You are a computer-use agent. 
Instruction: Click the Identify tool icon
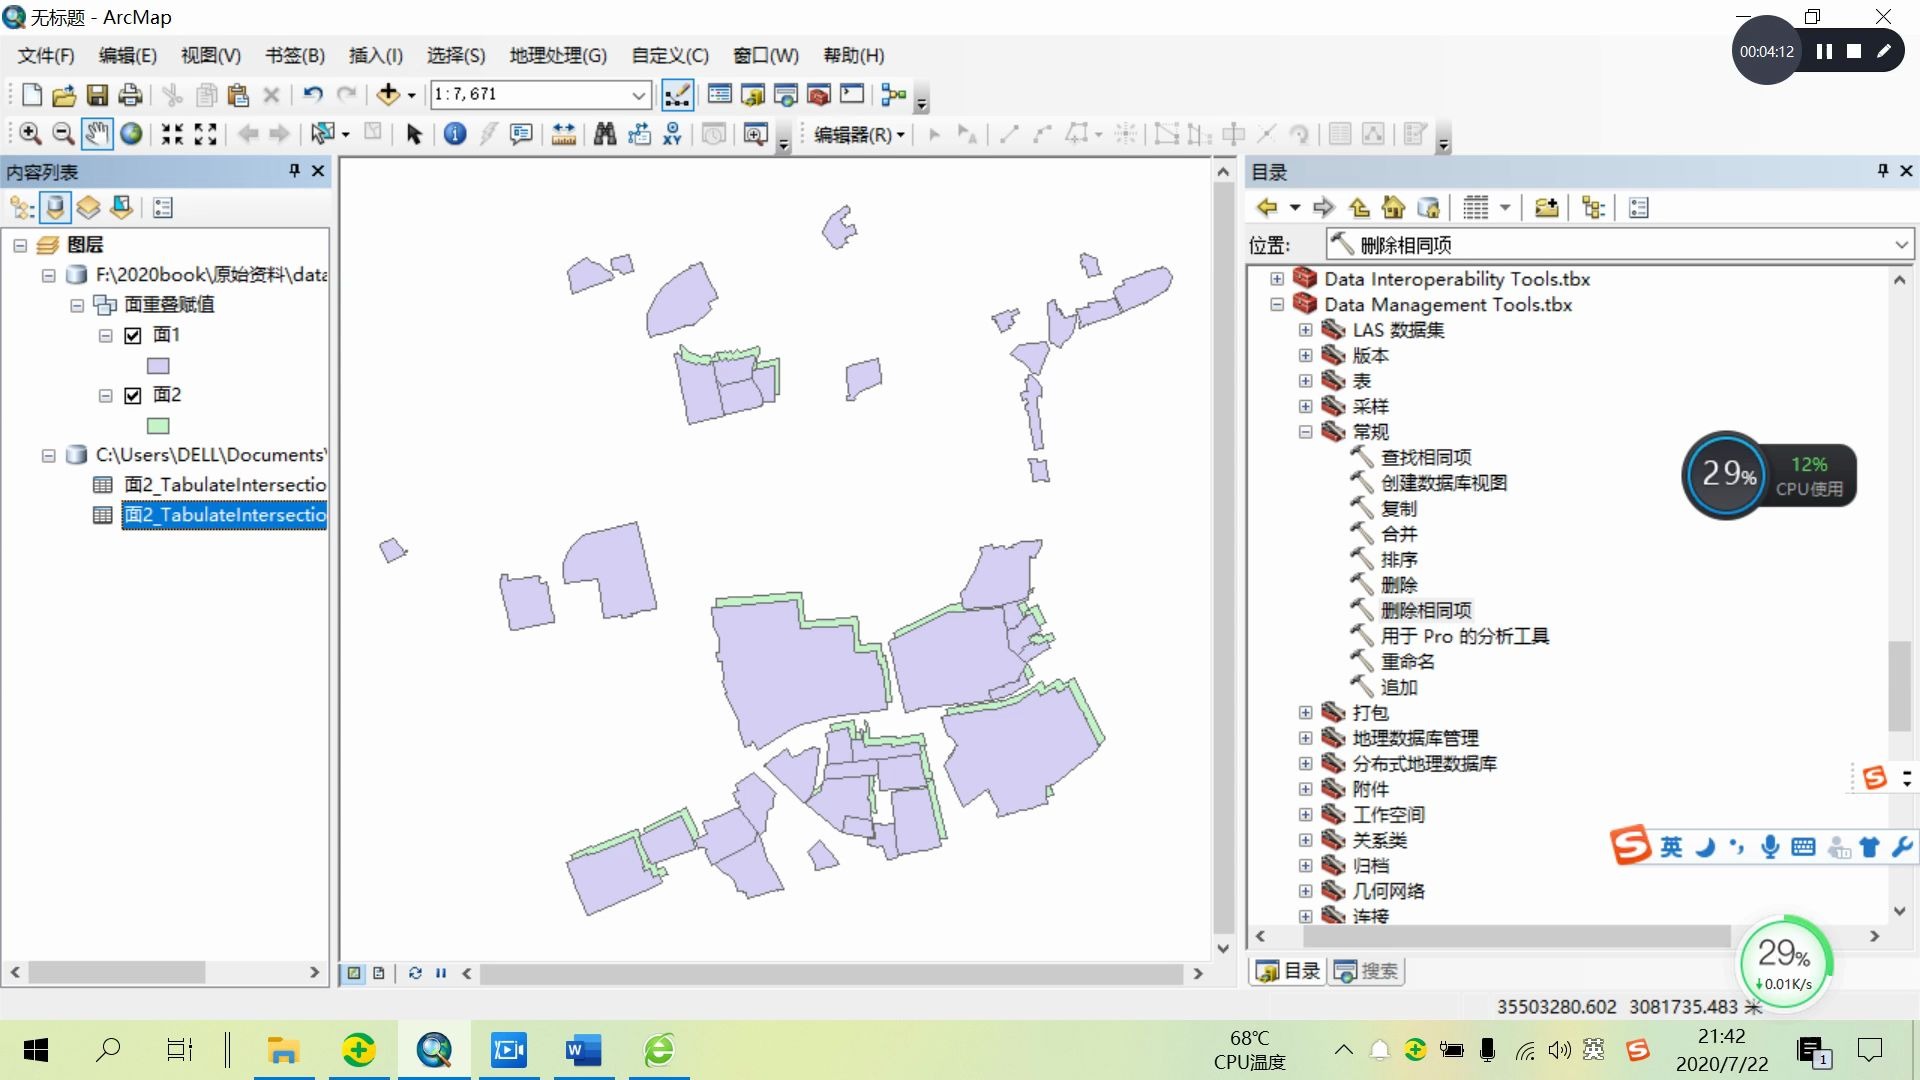pyautogui.click(x=455, y=134)
